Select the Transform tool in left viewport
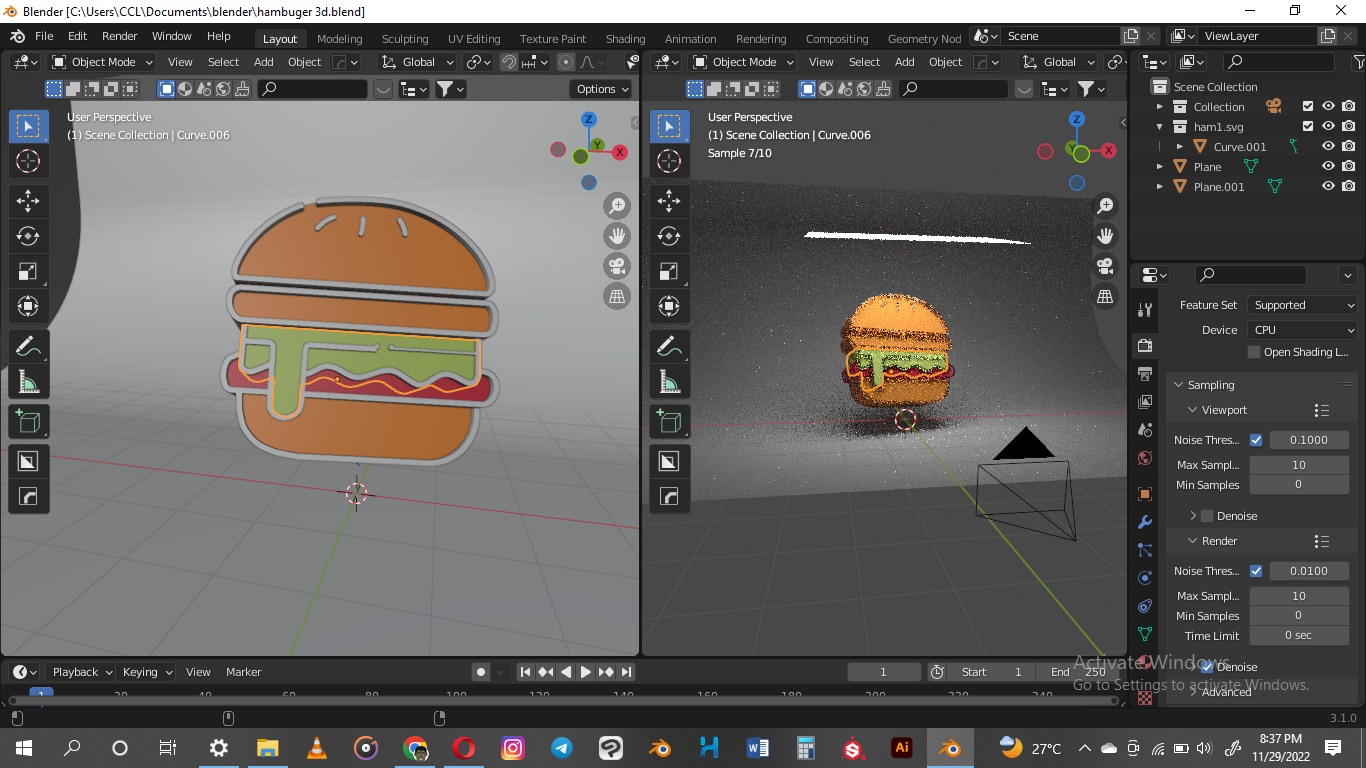Viewport: 1366px width, 768px height. point(28,306)
